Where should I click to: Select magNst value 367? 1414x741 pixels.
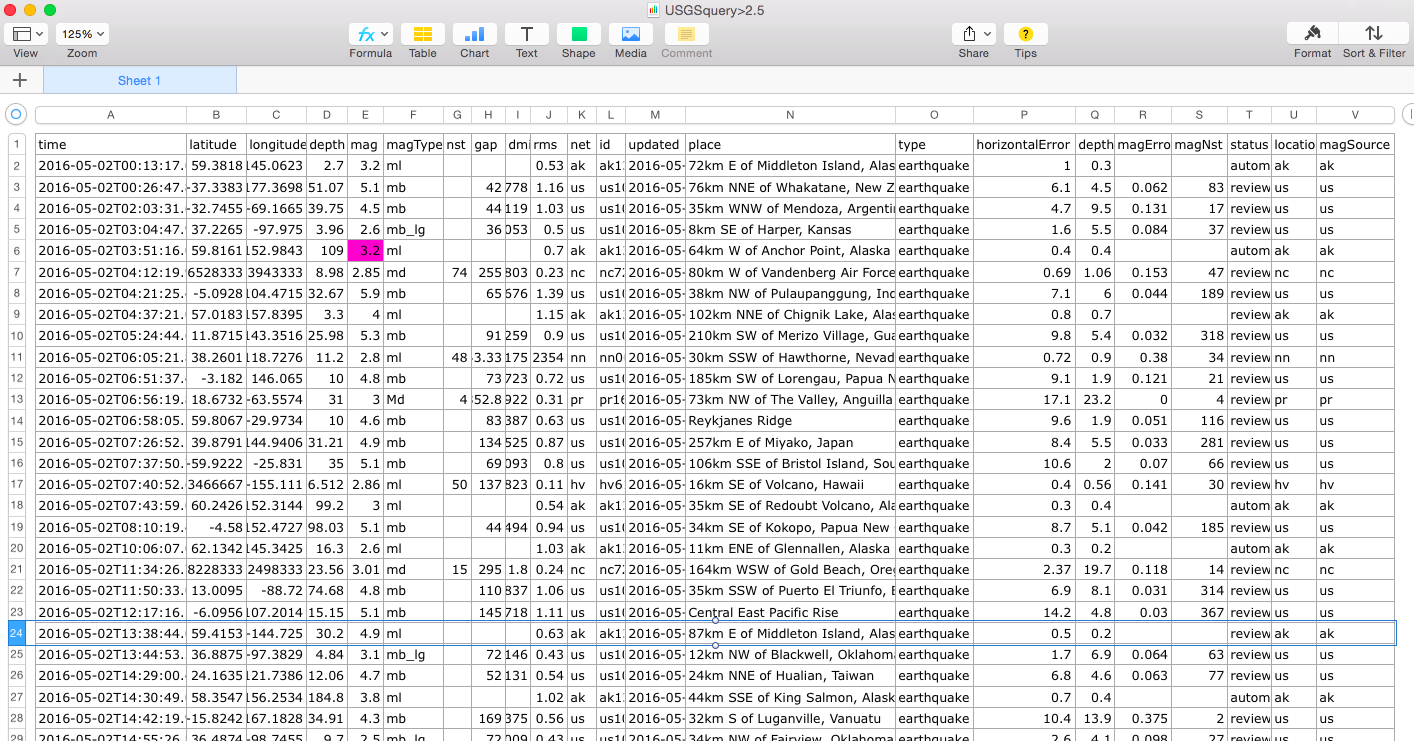tap(1199, 612)
